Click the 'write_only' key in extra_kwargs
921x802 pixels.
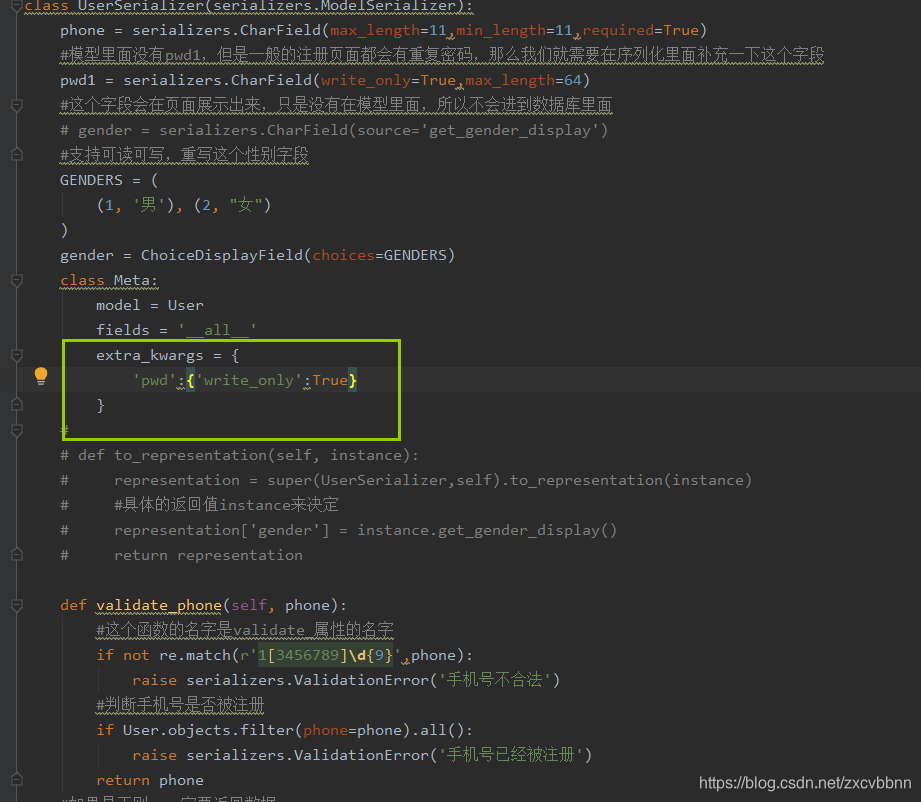[249, 381]
